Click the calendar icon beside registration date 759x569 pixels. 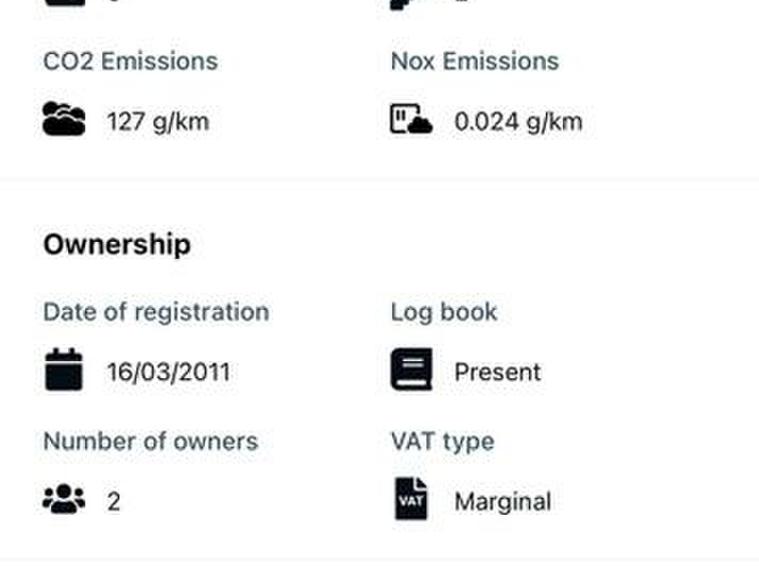[64, 370]
